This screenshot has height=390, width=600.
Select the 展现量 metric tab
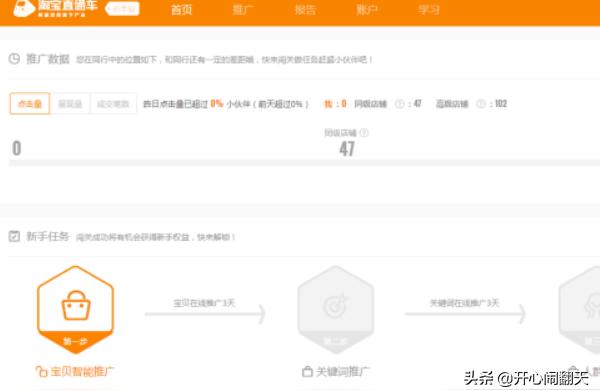[70, 103]
